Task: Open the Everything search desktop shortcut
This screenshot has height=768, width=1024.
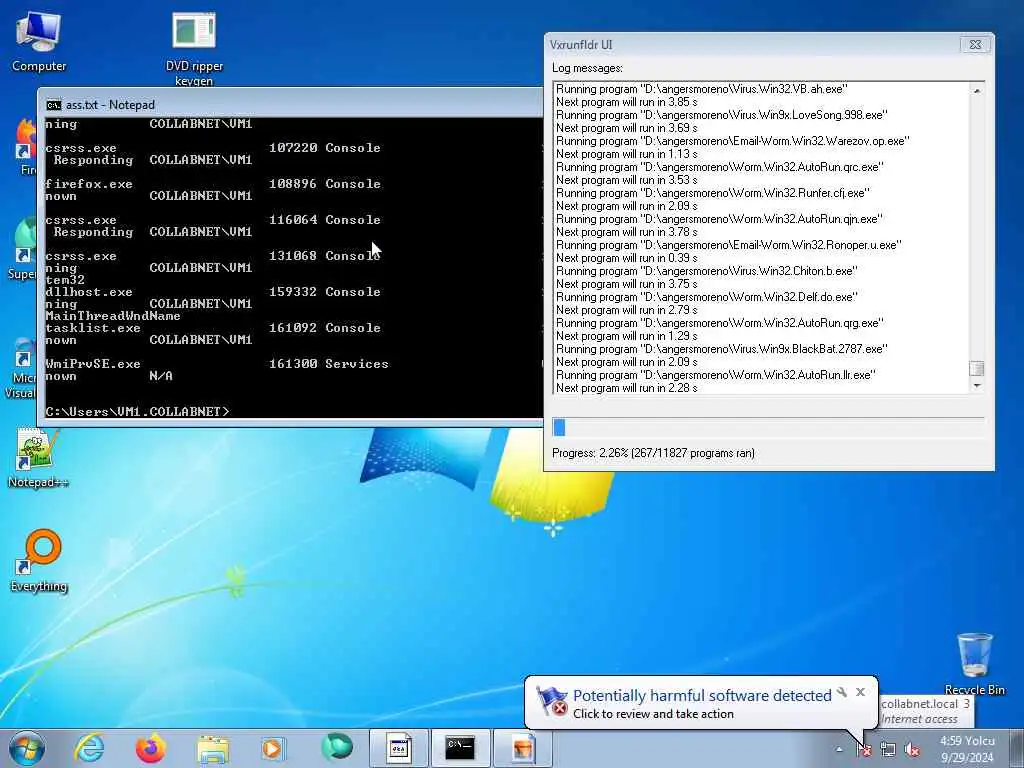Action: pyautogui.click(x=39, y=561)
